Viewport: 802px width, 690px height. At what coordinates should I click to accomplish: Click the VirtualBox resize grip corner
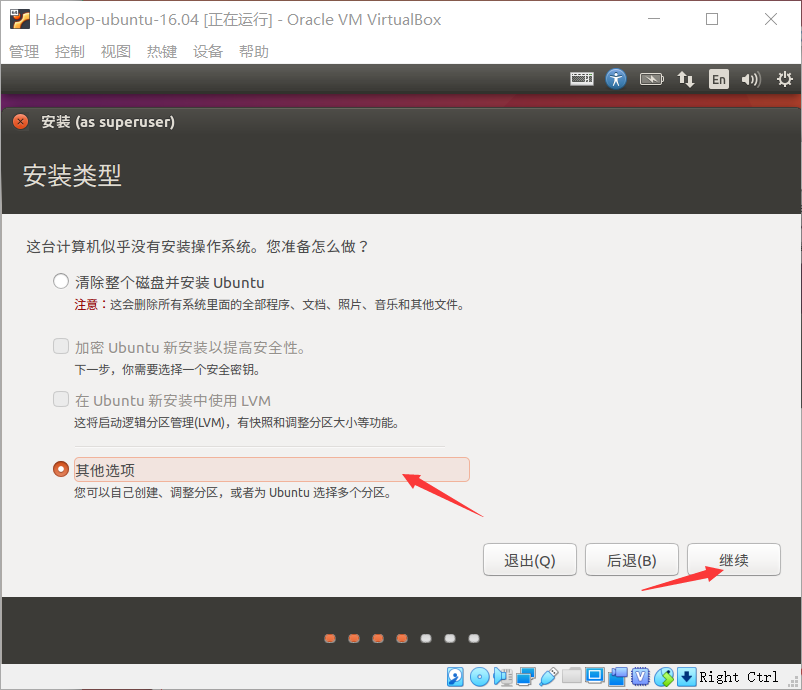coord(794,682)
